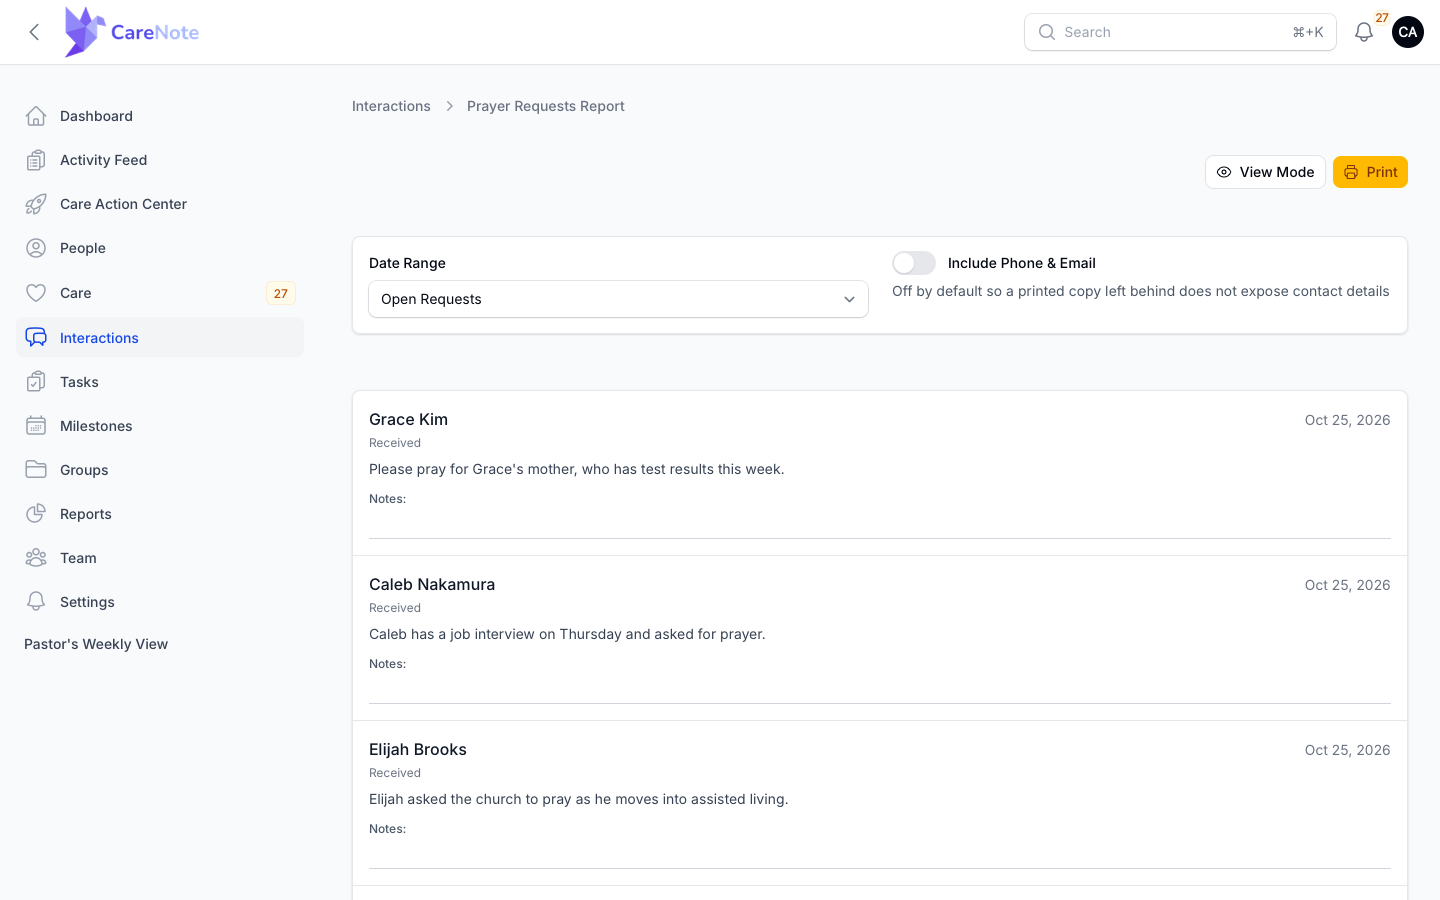Click Grace's mother prayer request text
The height and width of the screenshot is (900, 1440).
click(x=576, y=469)
